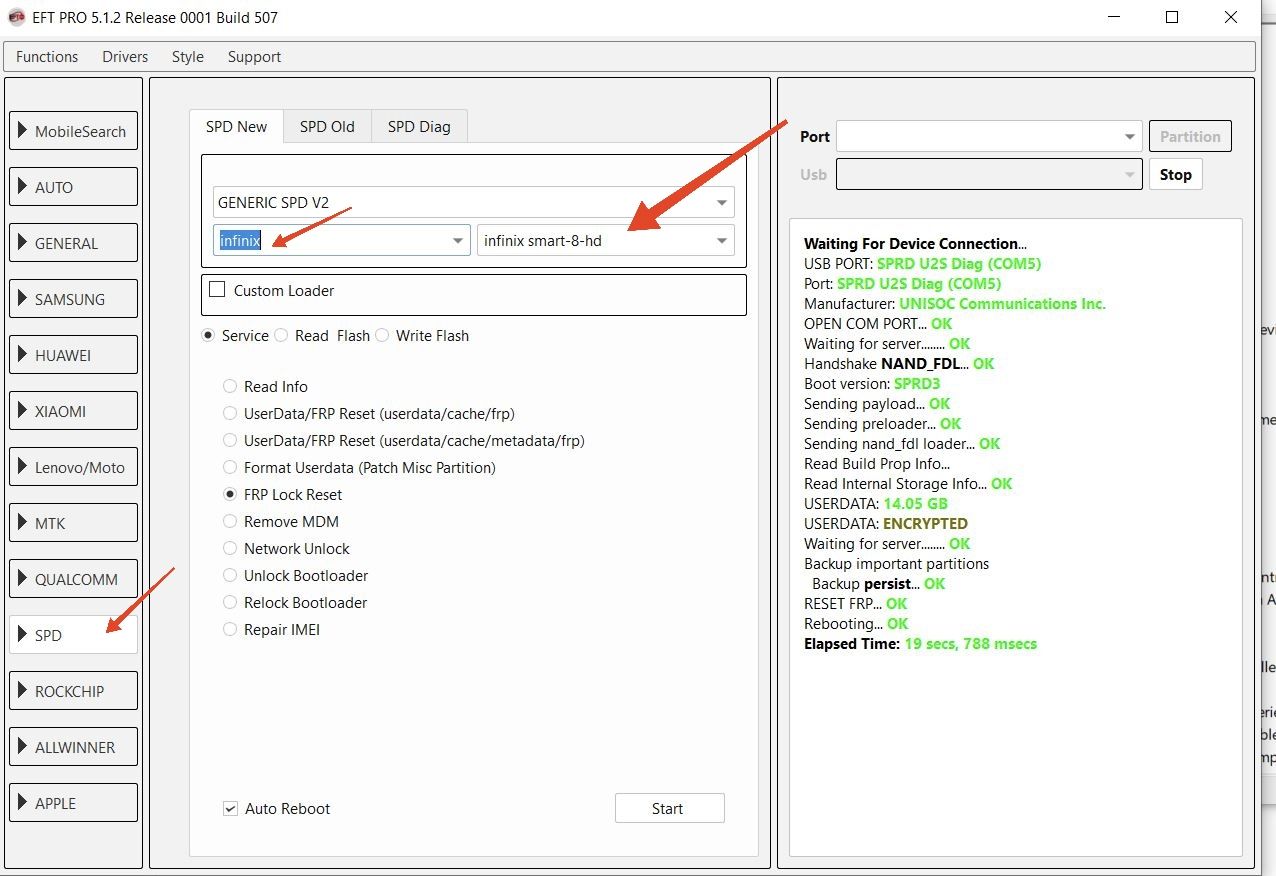Maximize the EFT PRO window

point(1172,17)
